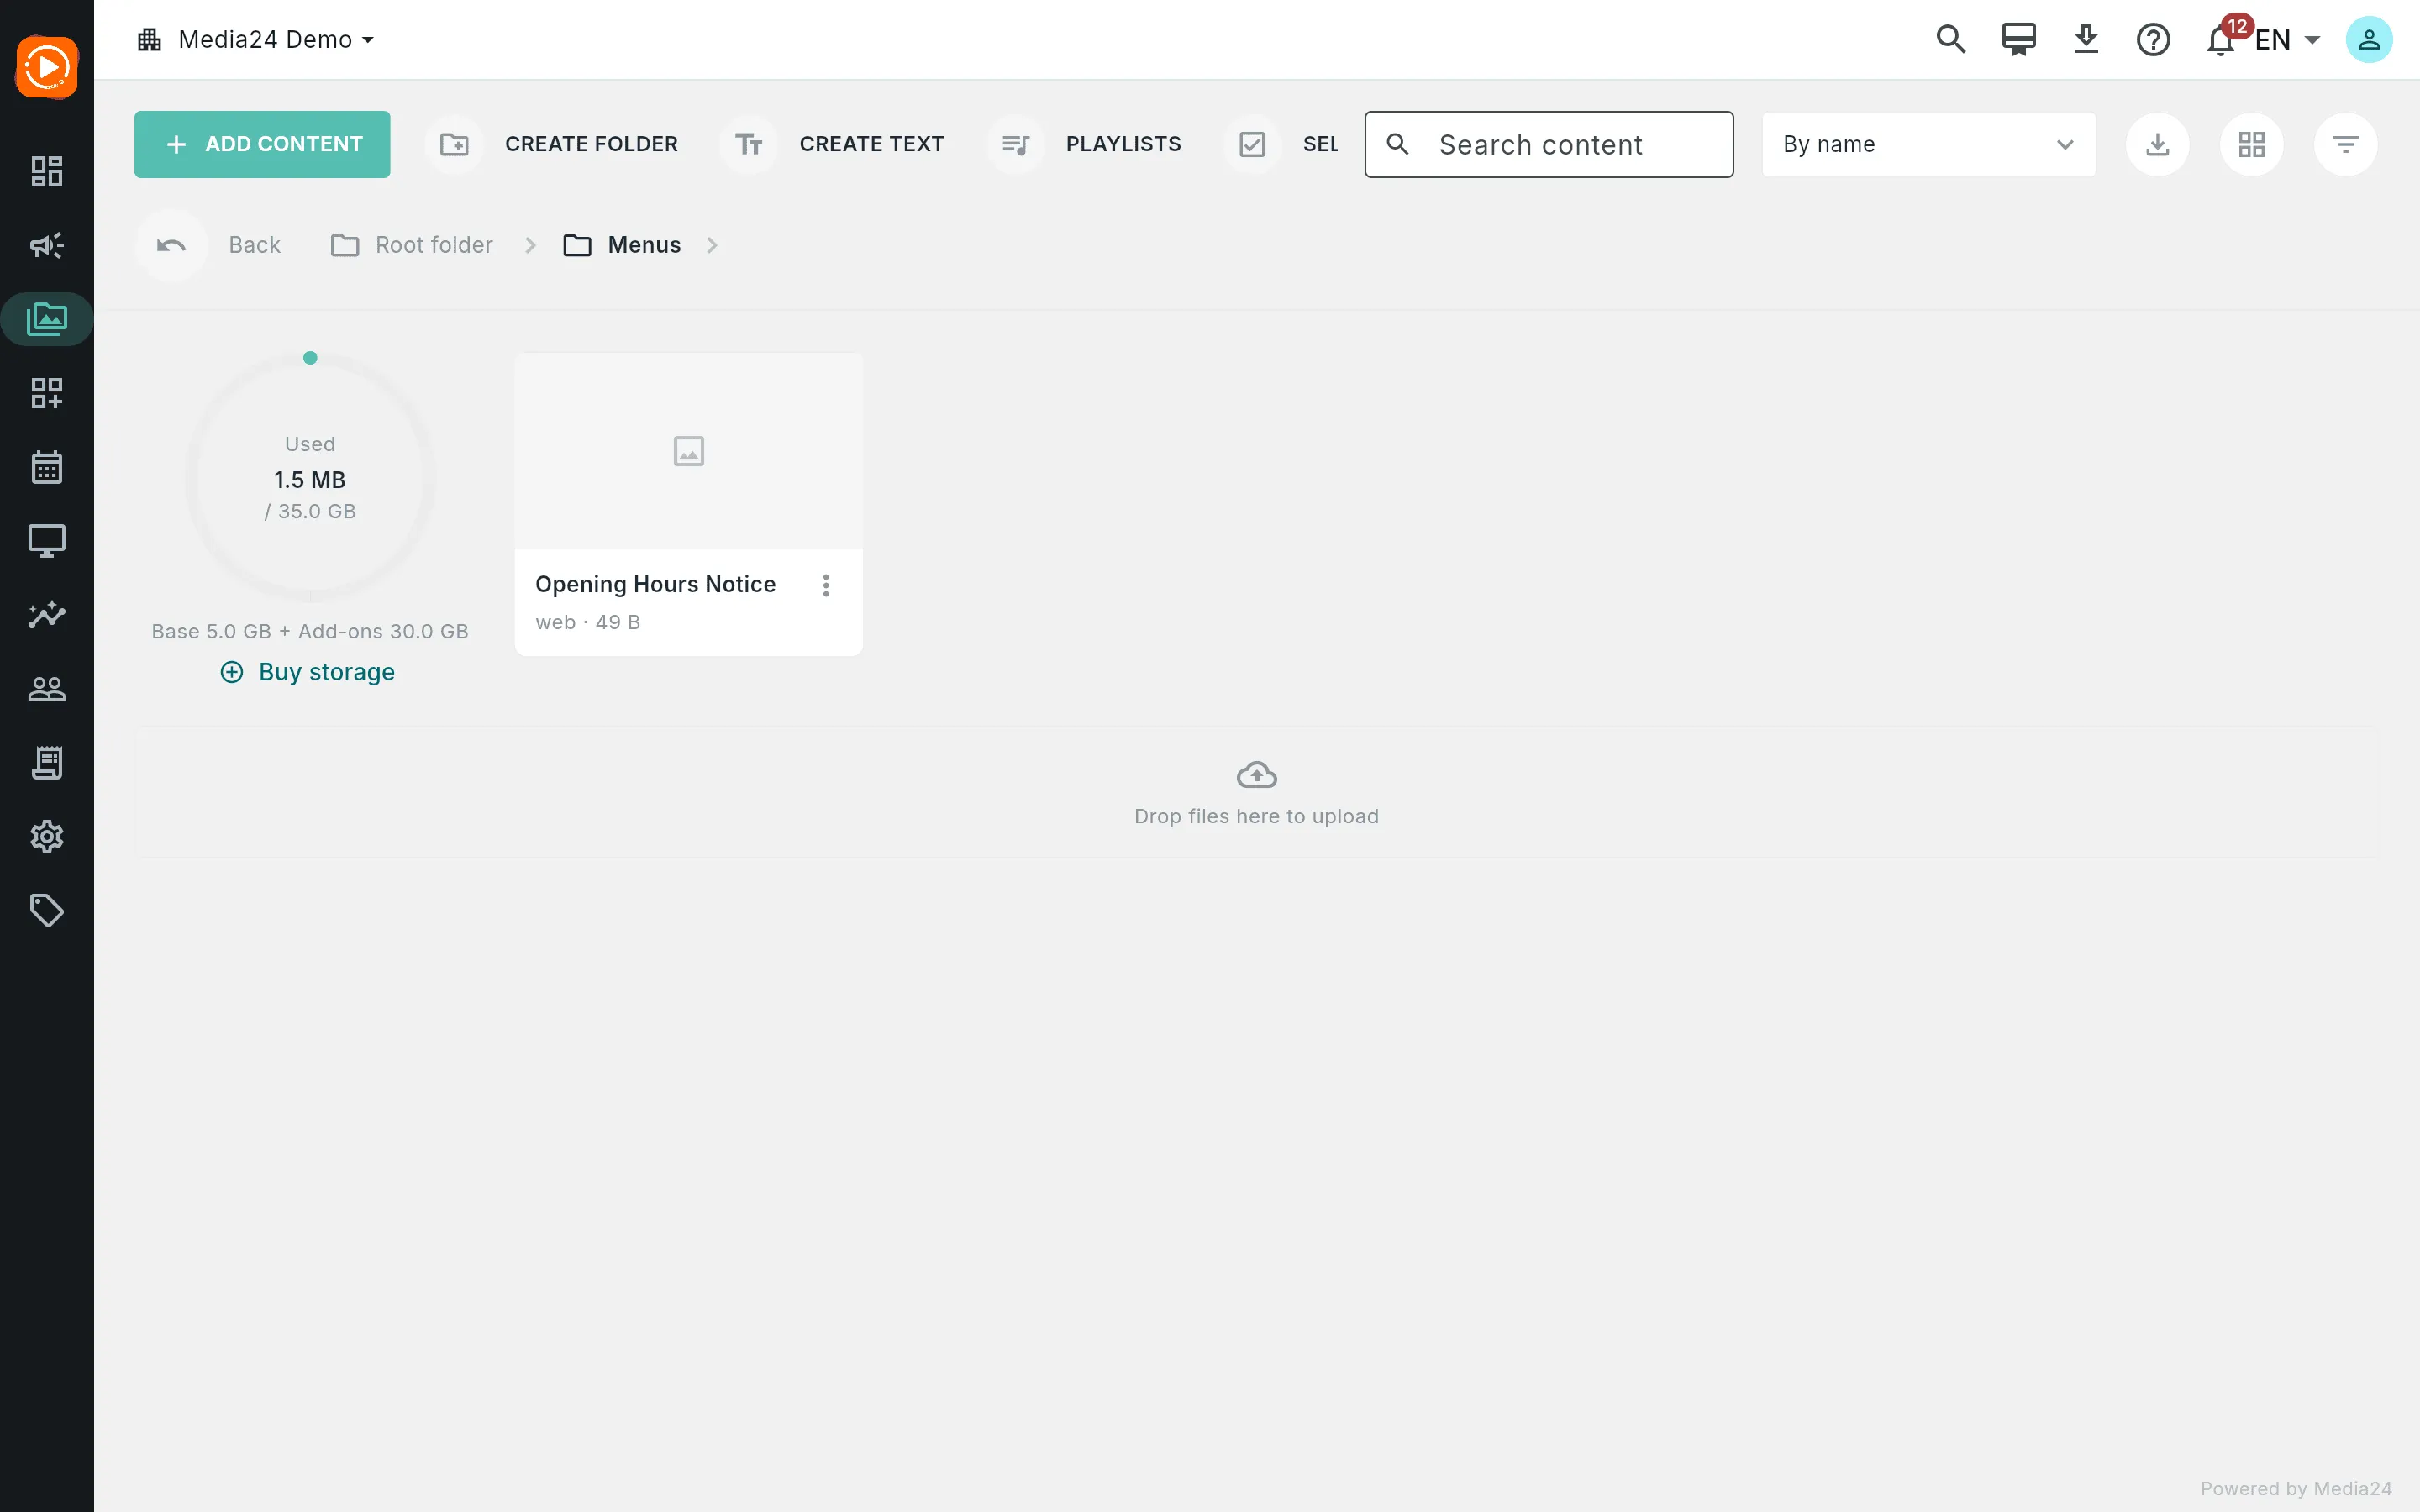Open notifications bell with 12 badge

coord(2222,40)
